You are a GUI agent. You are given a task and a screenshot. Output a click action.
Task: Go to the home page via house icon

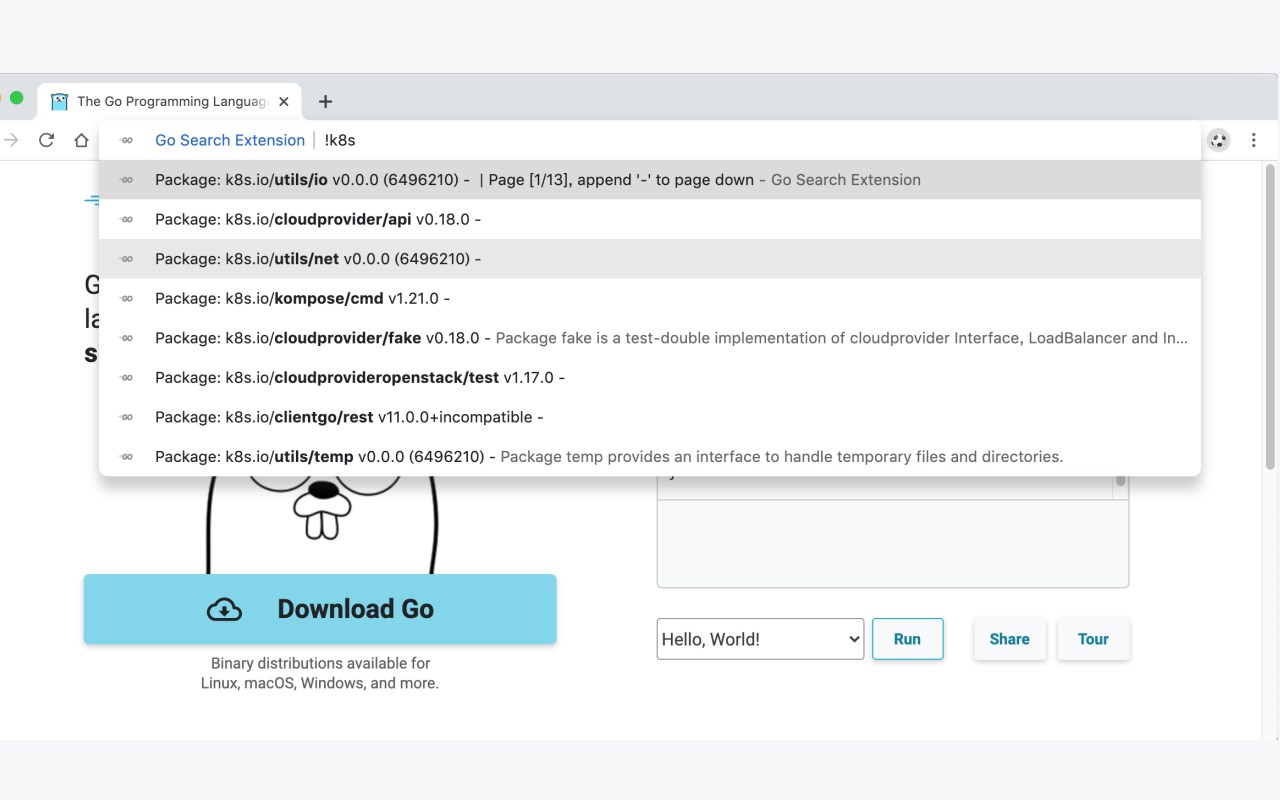tap(82, 140)
